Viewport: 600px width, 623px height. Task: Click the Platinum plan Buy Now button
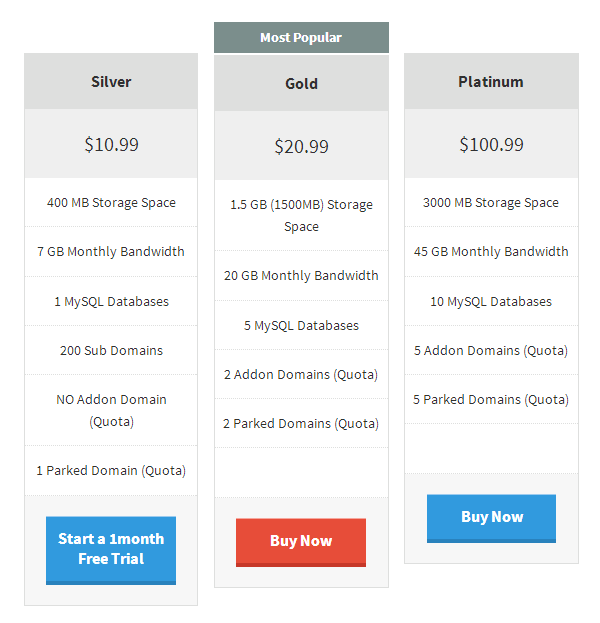pos(491,519)
